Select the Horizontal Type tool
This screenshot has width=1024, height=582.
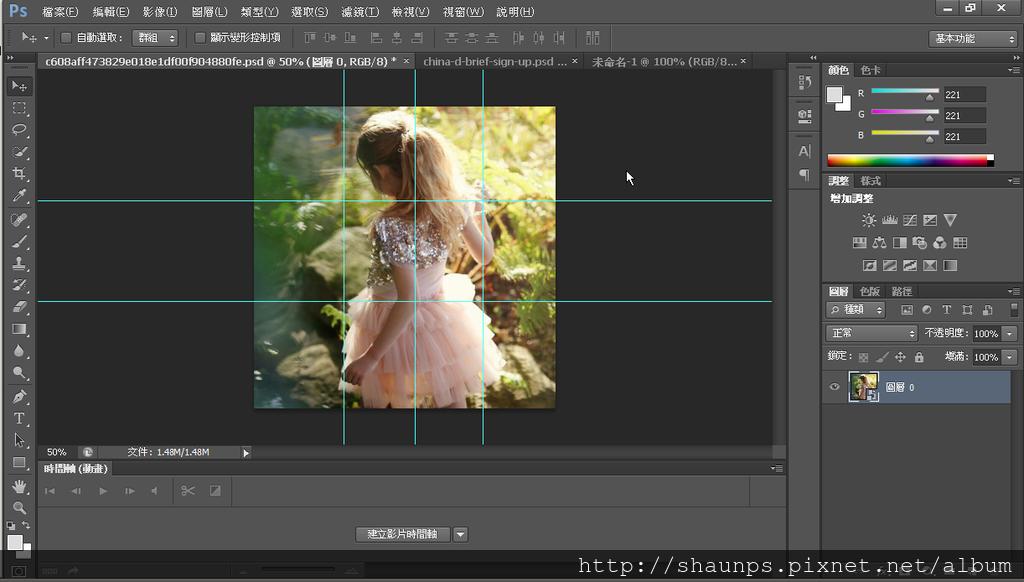tap(19, 418)
